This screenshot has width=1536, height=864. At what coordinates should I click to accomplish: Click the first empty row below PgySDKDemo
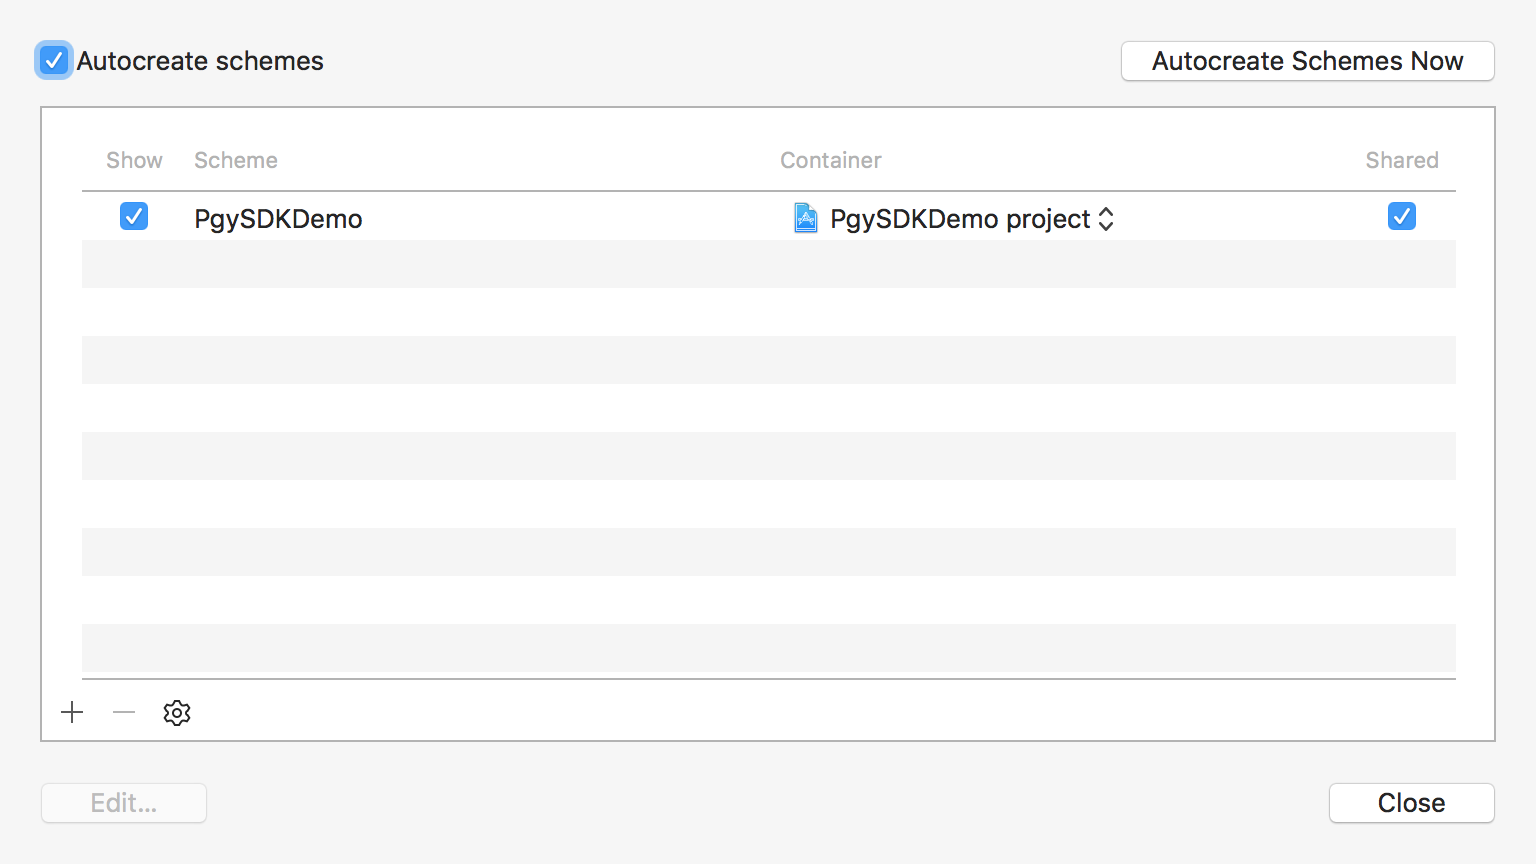click(768, 264)
